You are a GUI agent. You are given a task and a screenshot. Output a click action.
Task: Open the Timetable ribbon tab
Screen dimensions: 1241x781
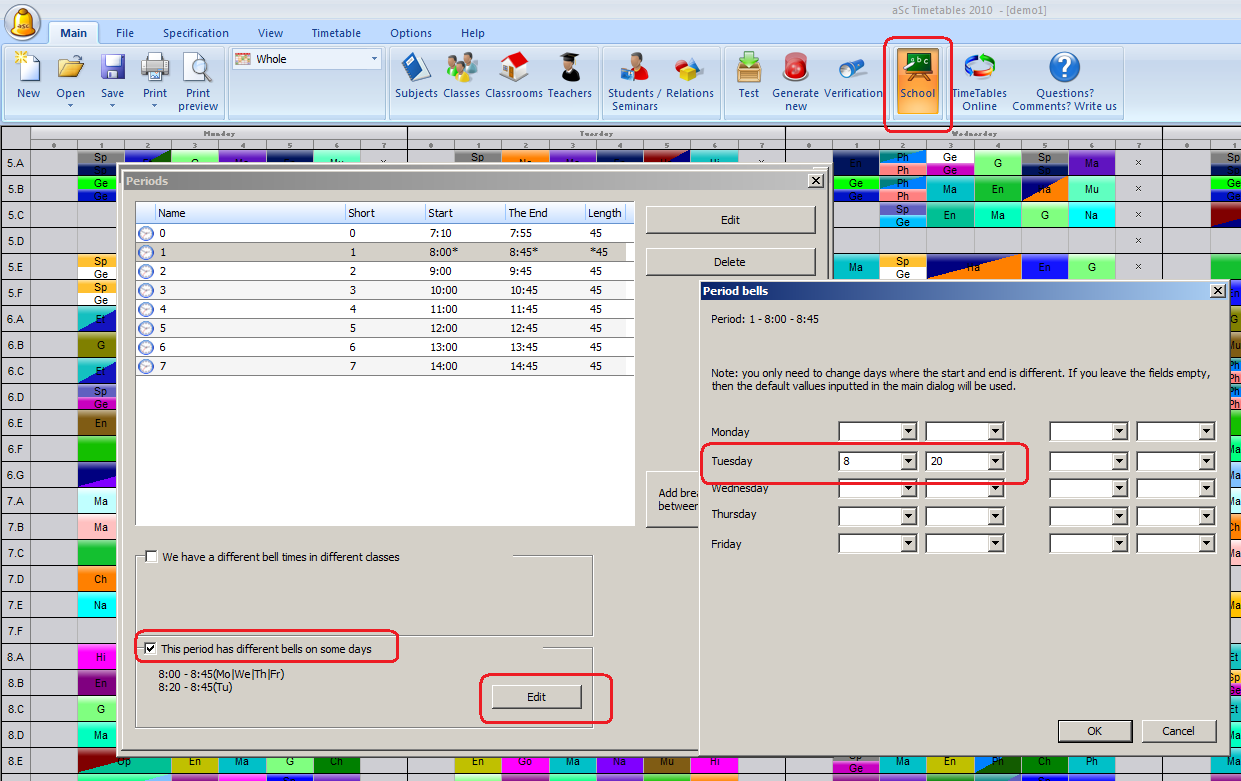[336, 33]
